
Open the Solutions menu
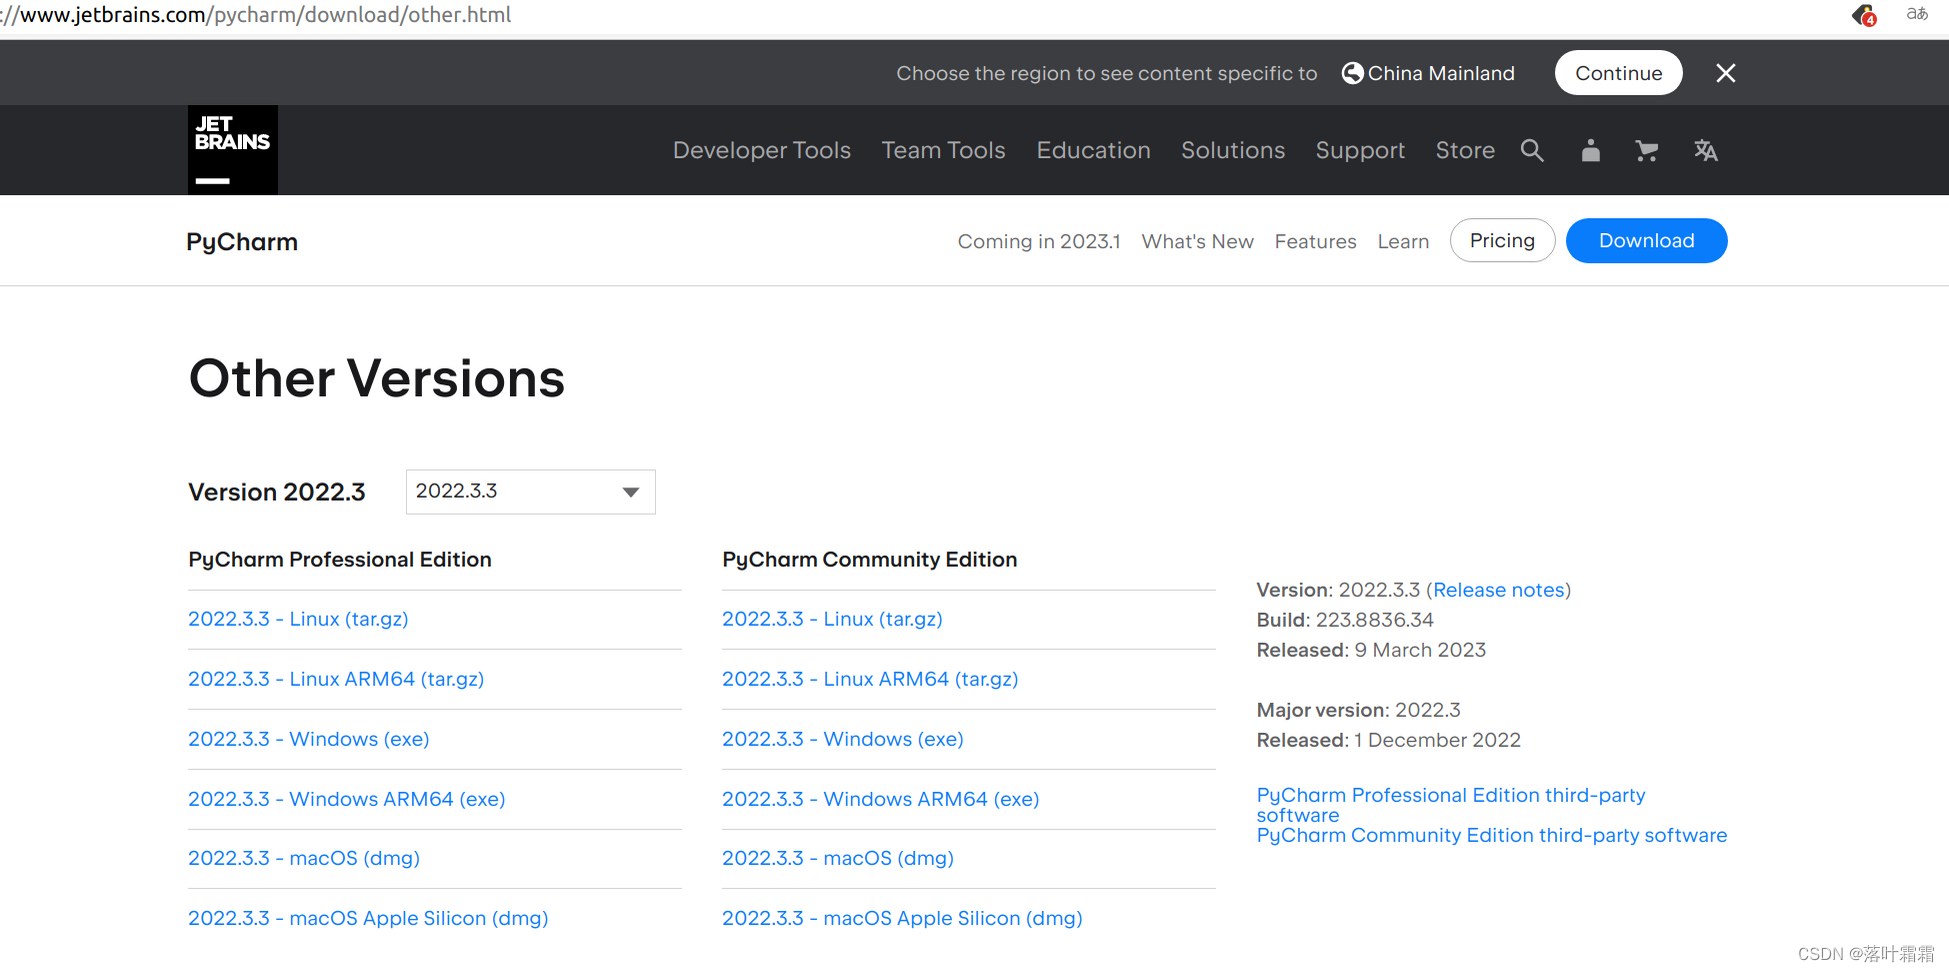(1233, 150)
